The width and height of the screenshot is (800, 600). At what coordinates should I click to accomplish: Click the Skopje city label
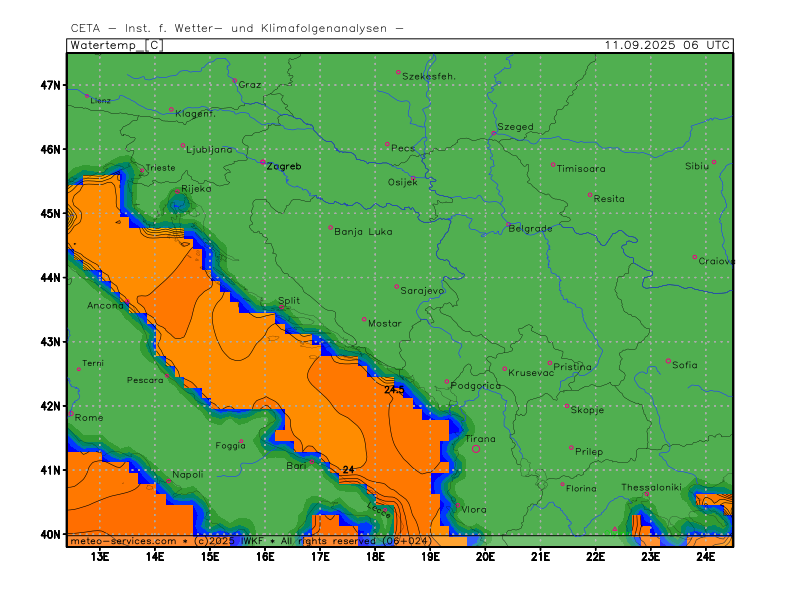pyautogui.click(x=587, y=410)
